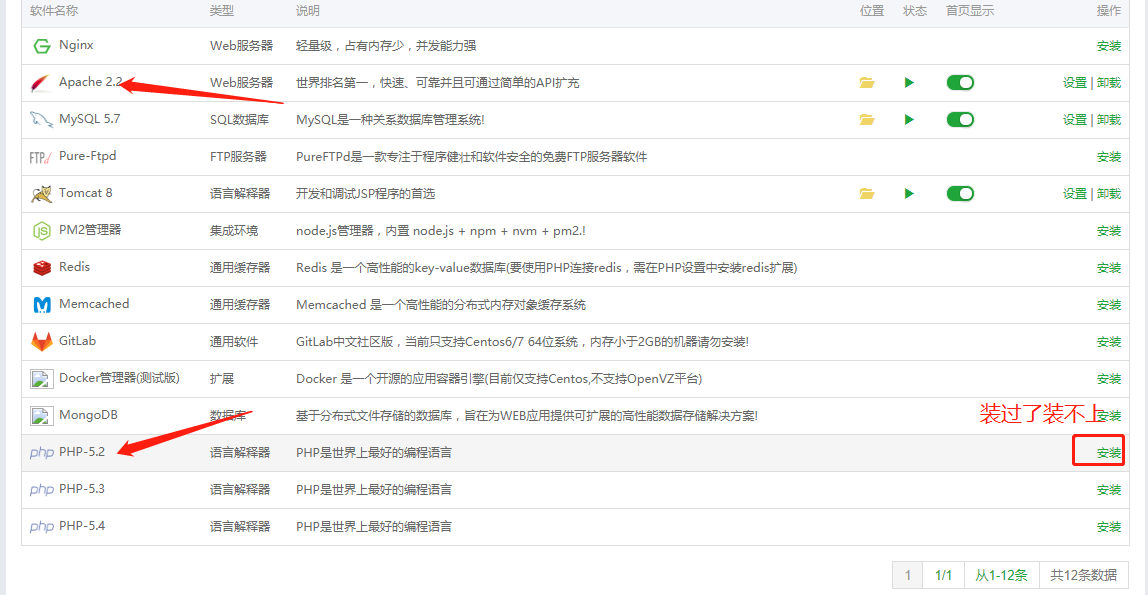
Task: Click the Apache feather icon
Action: tap(41, 83)
